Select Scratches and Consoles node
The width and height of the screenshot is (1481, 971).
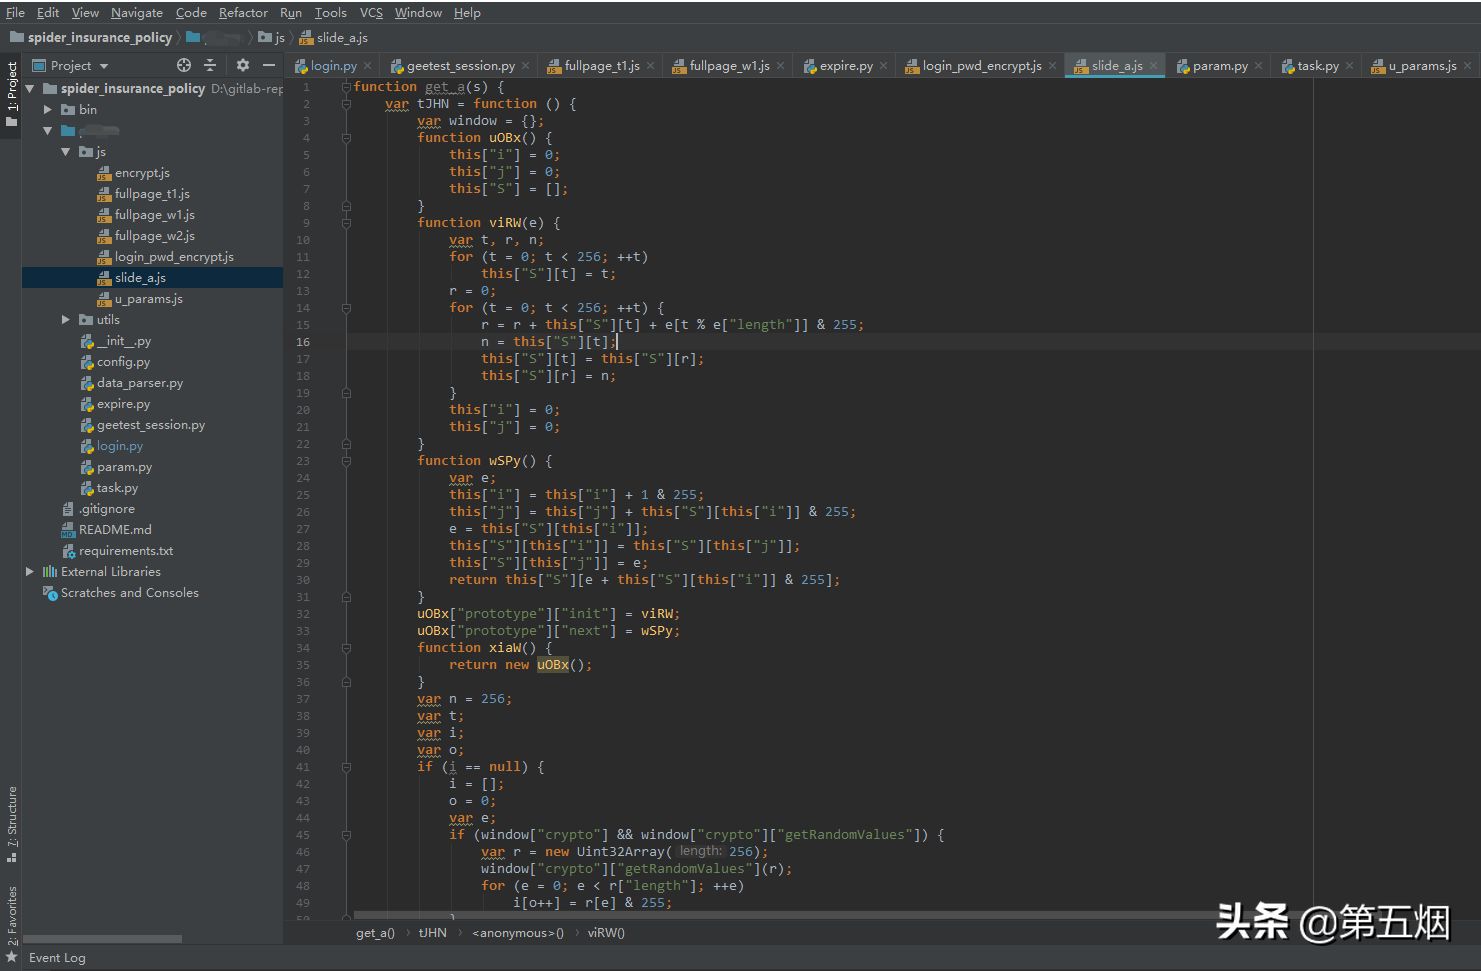coord(120,592)
